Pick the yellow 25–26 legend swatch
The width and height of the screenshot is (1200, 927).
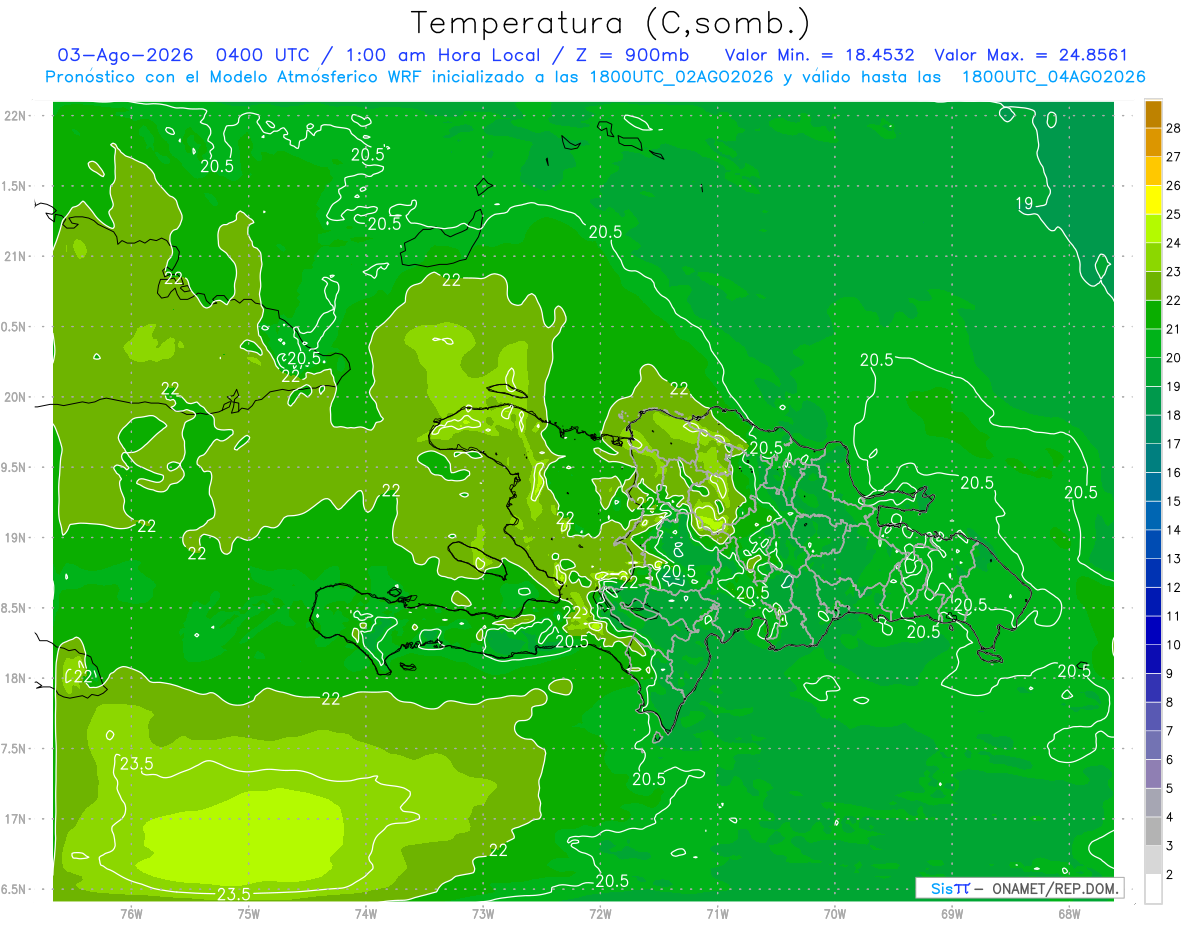(1153, 200)
